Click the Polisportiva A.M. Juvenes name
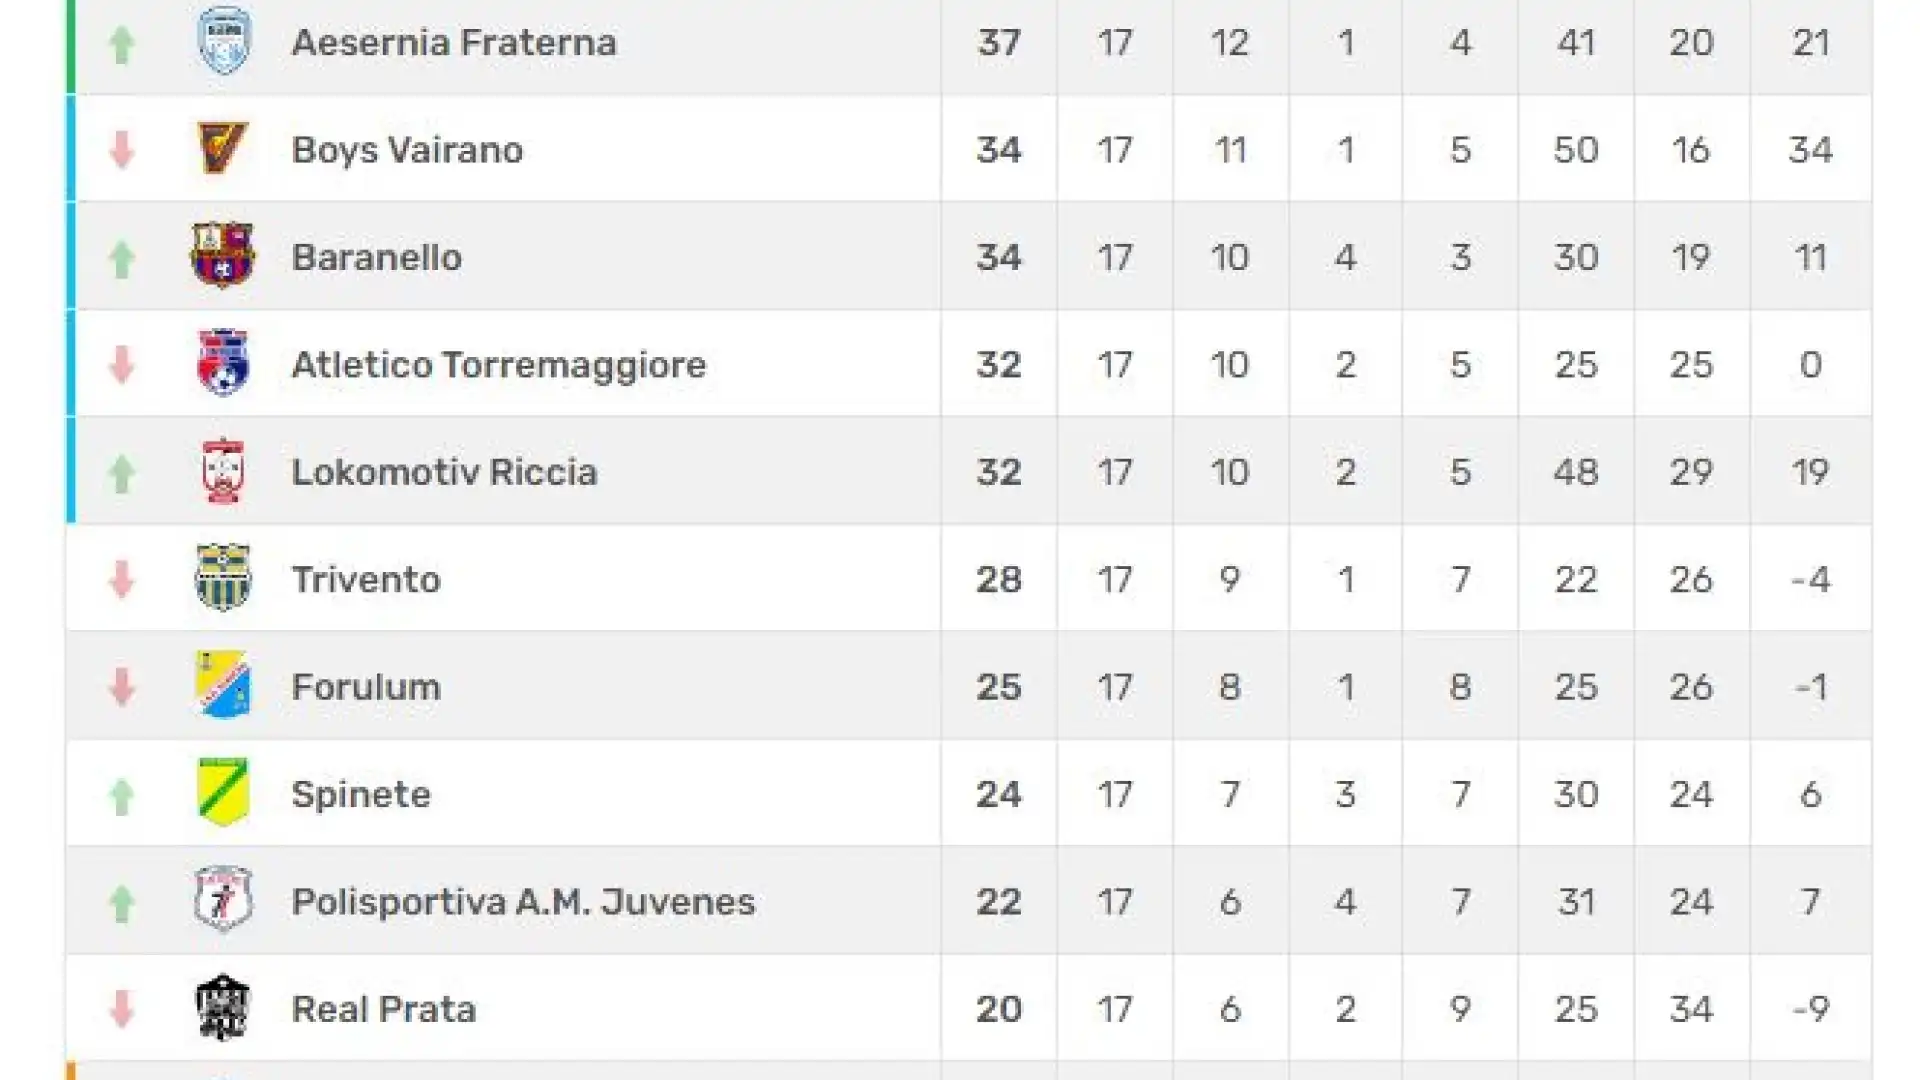 (x=523, y=902)
